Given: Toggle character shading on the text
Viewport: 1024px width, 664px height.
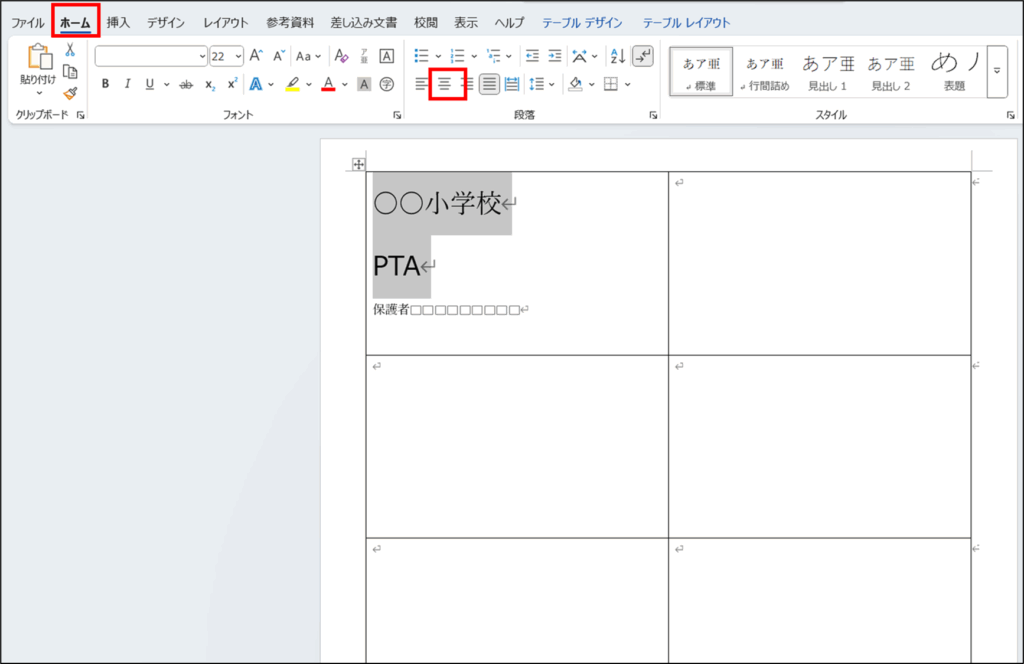Looking at the screenshot, I should point(364,84).
